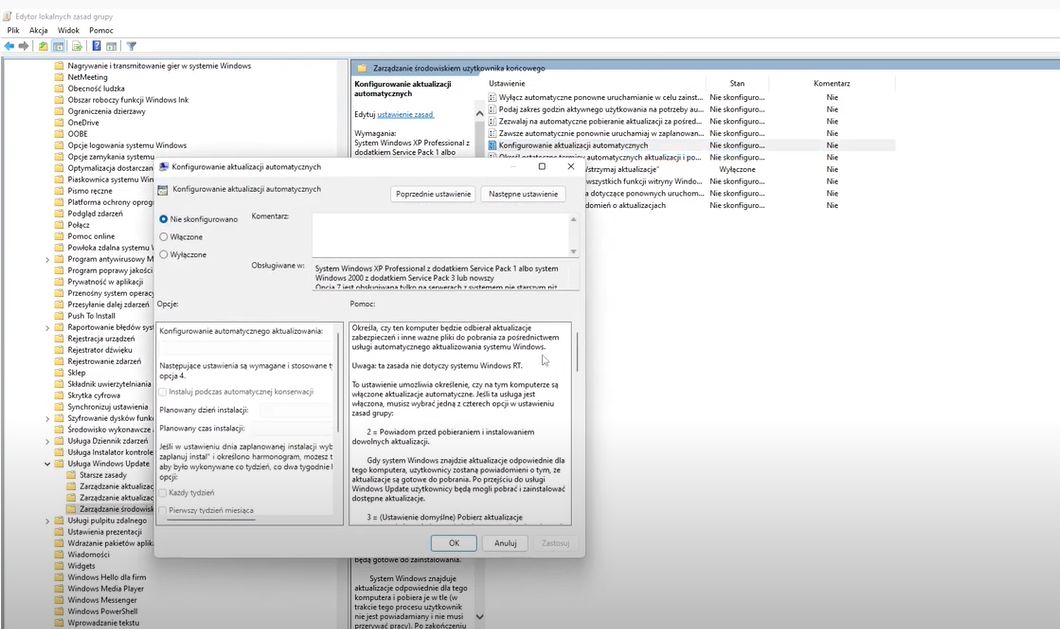Open the 'Planowany dzień instalacji' dropdown
Viewport: 1060px width, 629px height.
pos(295,410)
